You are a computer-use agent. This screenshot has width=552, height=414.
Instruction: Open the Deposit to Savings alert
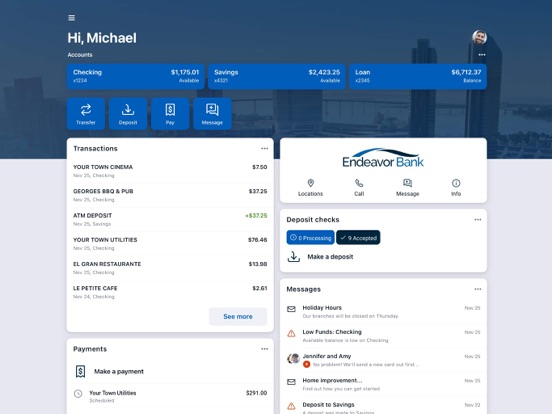click(383, 406)
